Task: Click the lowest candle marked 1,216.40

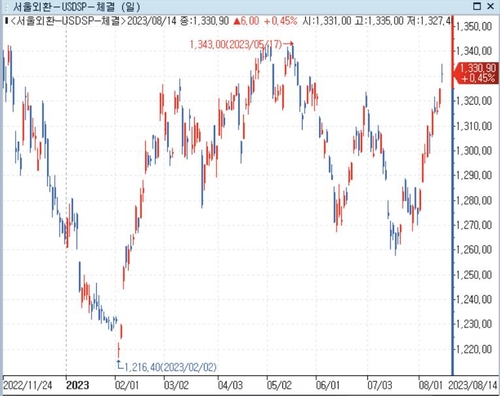Action: tap(118, 350)
